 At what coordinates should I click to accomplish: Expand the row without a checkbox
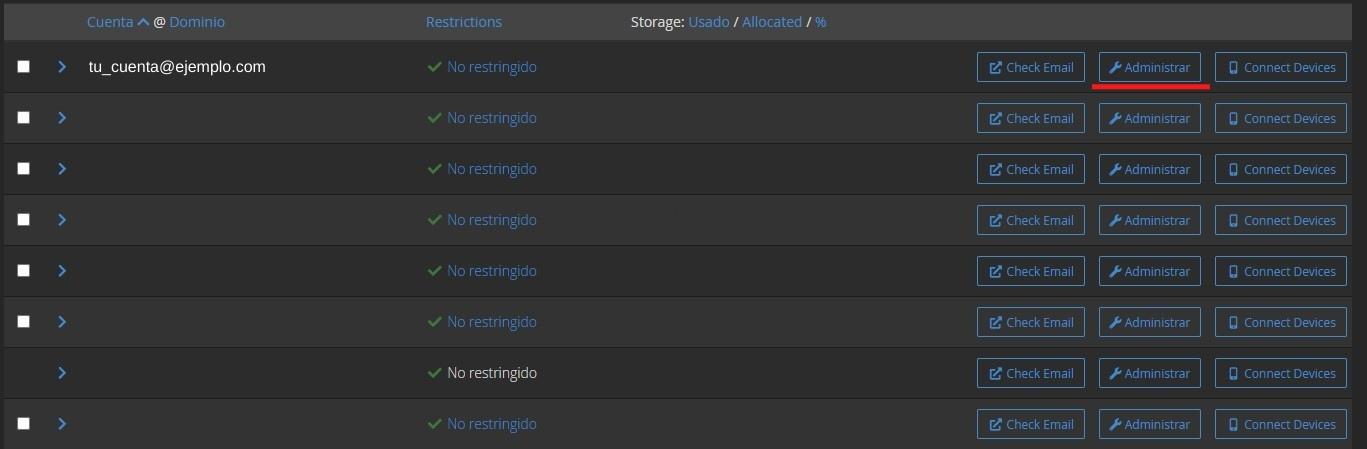click(62, 373)
